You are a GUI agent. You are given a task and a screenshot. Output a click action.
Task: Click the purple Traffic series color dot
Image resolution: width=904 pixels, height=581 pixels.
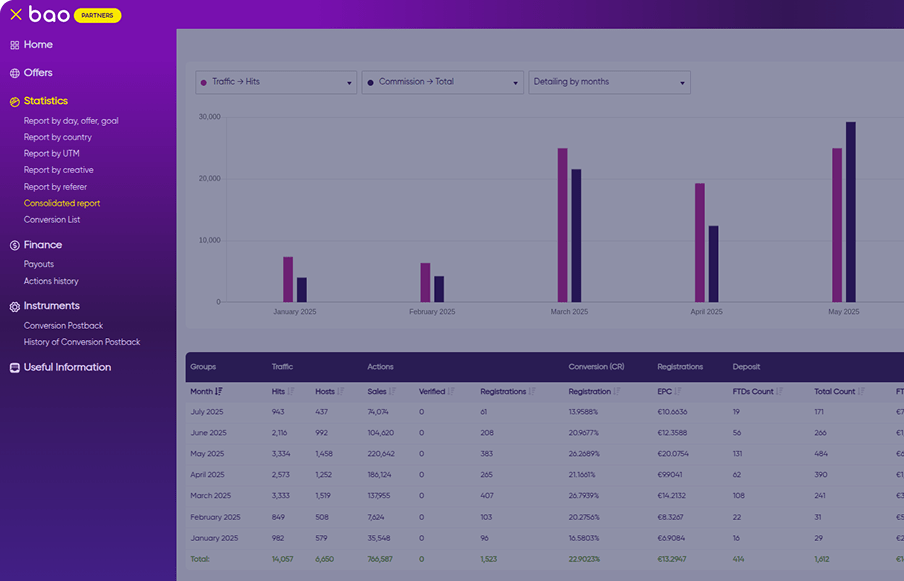click(204, 82)
